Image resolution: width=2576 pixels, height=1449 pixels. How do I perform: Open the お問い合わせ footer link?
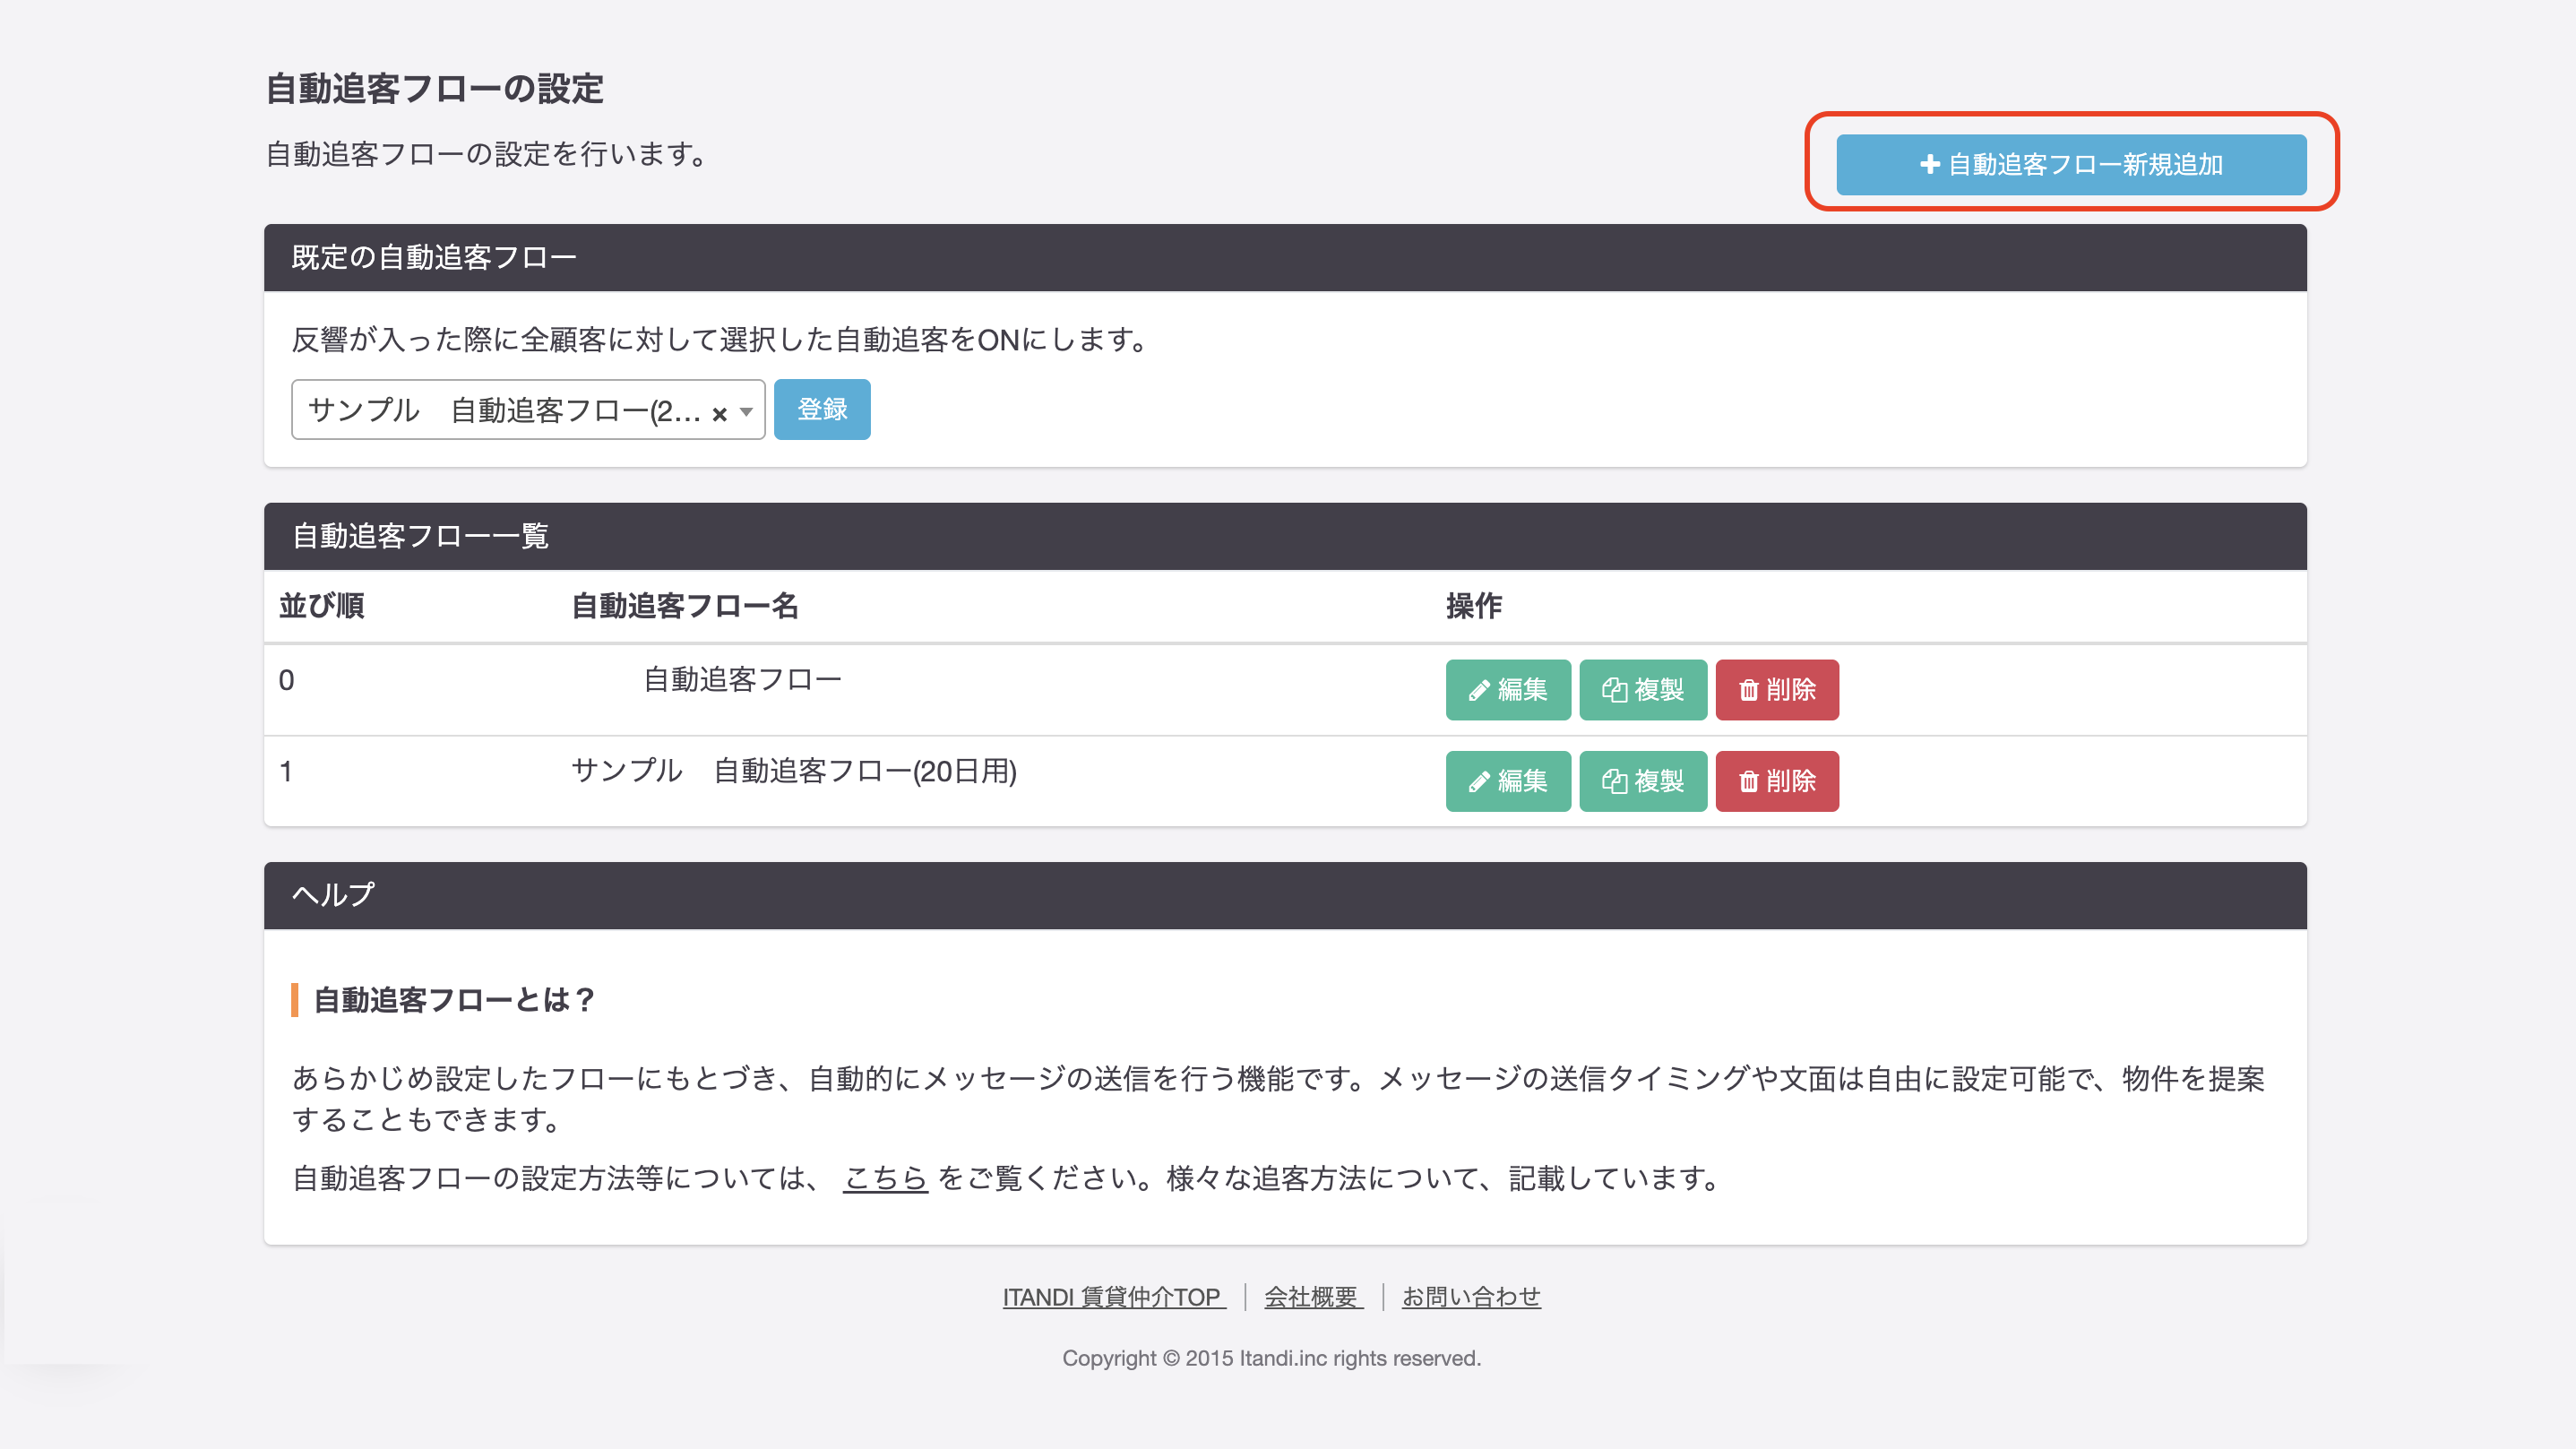pos(1471,1297)
